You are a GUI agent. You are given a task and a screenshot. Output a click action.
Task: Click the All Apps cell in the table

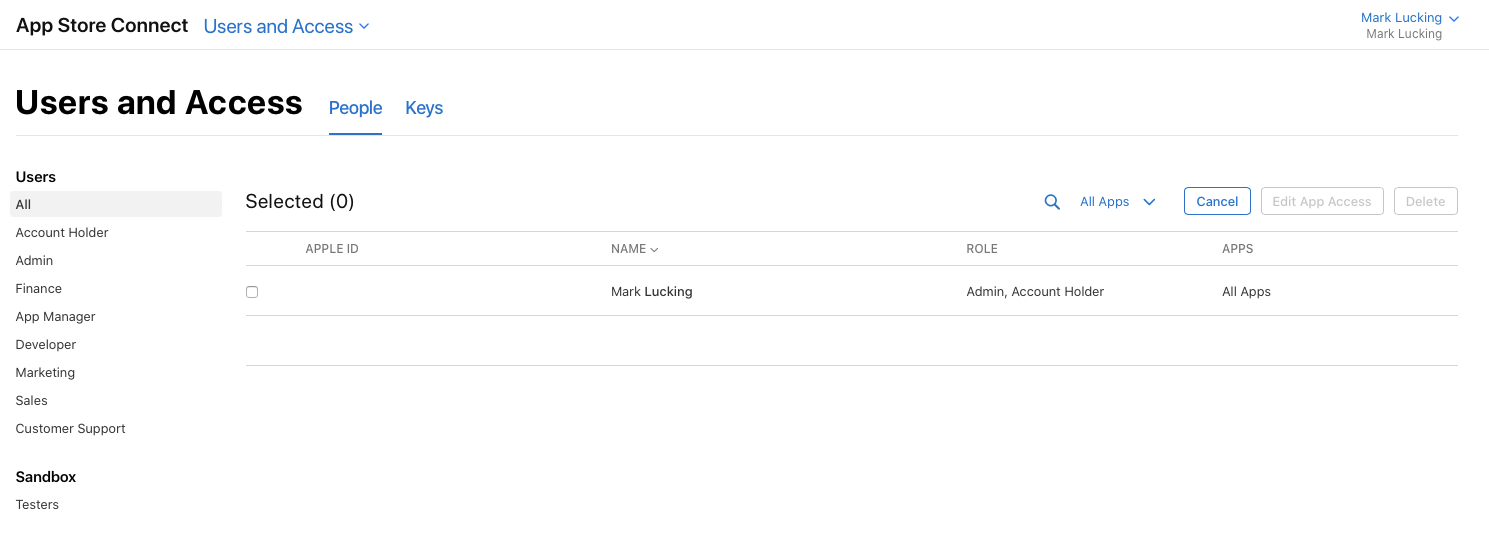(x=1246, y=292)
